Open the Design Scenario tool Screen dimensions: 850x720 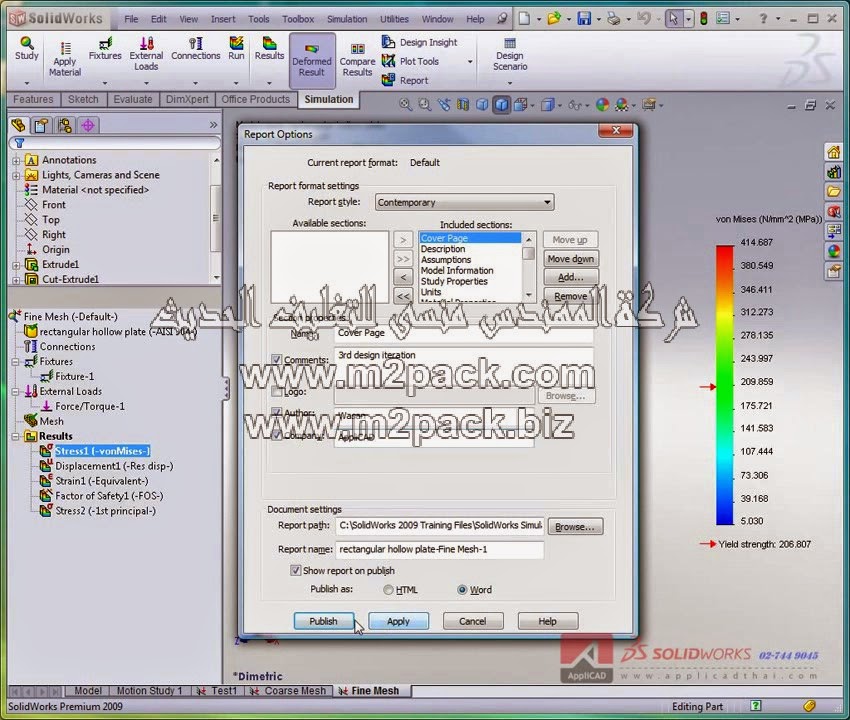pos(510,55)
